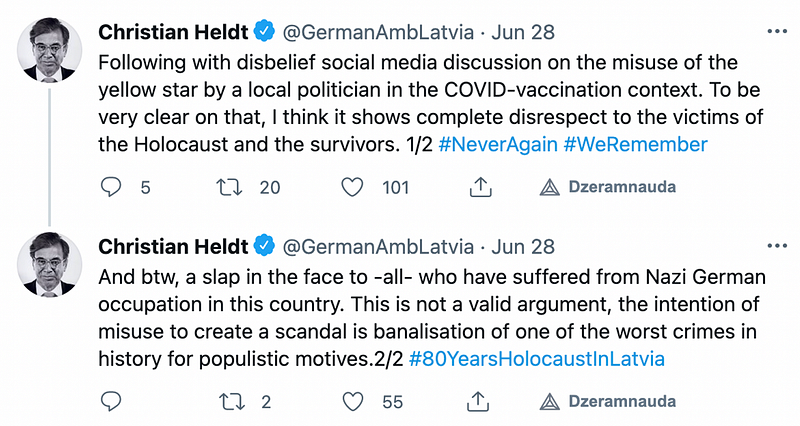Image resolution: width=800 pixels, height=426 pixels.
Task: Like the first tweet with 101 likes
Action: (352, 187)
